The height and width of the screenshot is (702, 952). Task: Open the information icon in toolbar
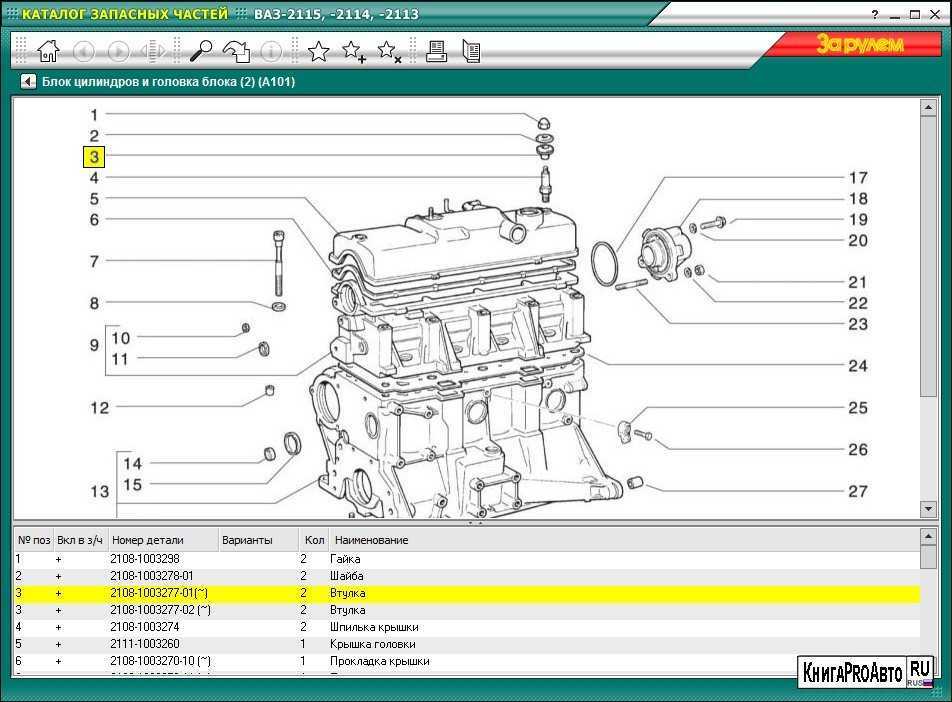(x=271, y=51)
